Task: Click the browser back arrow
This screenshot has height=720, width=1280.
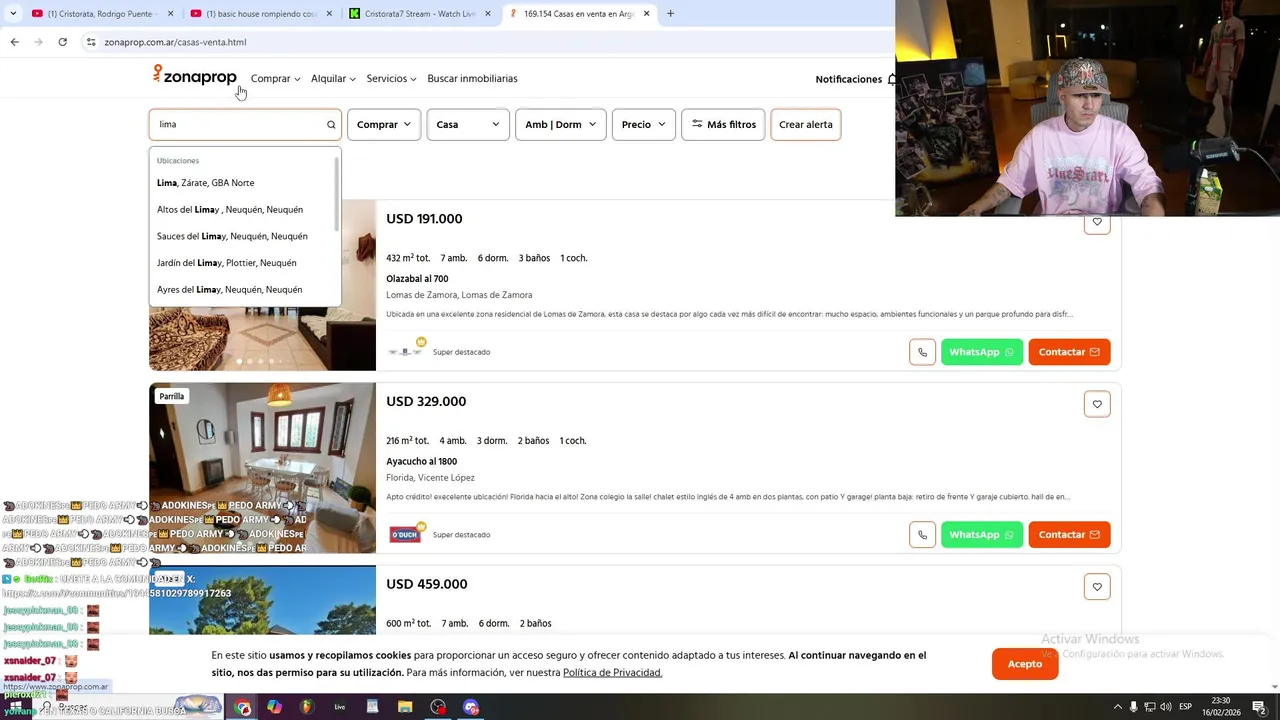Action: pos(14,42)
